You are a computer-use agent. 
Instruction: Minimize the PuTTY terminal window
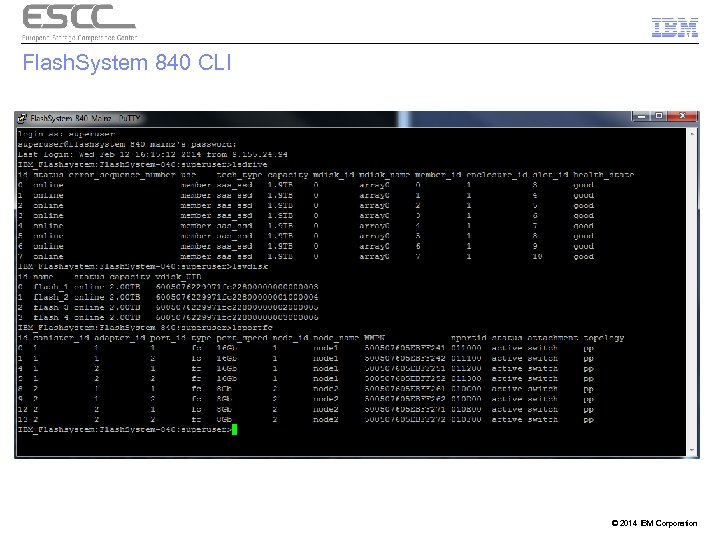pos(641,117)
